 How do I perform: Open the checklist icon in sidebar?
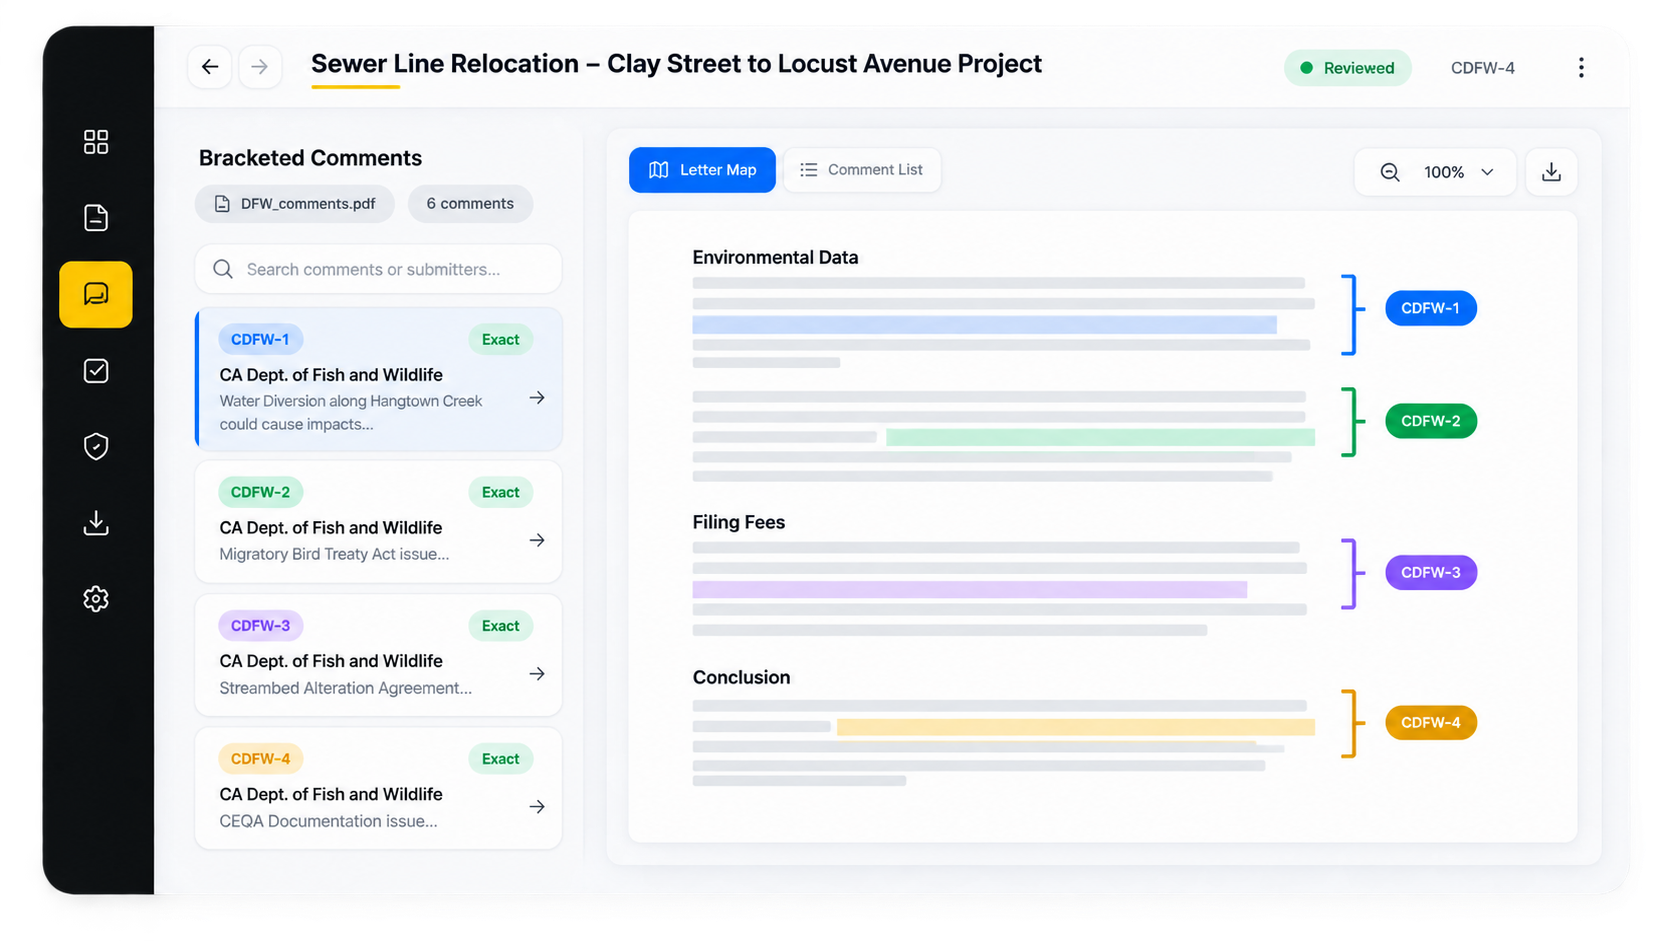(x=96, y=371)
